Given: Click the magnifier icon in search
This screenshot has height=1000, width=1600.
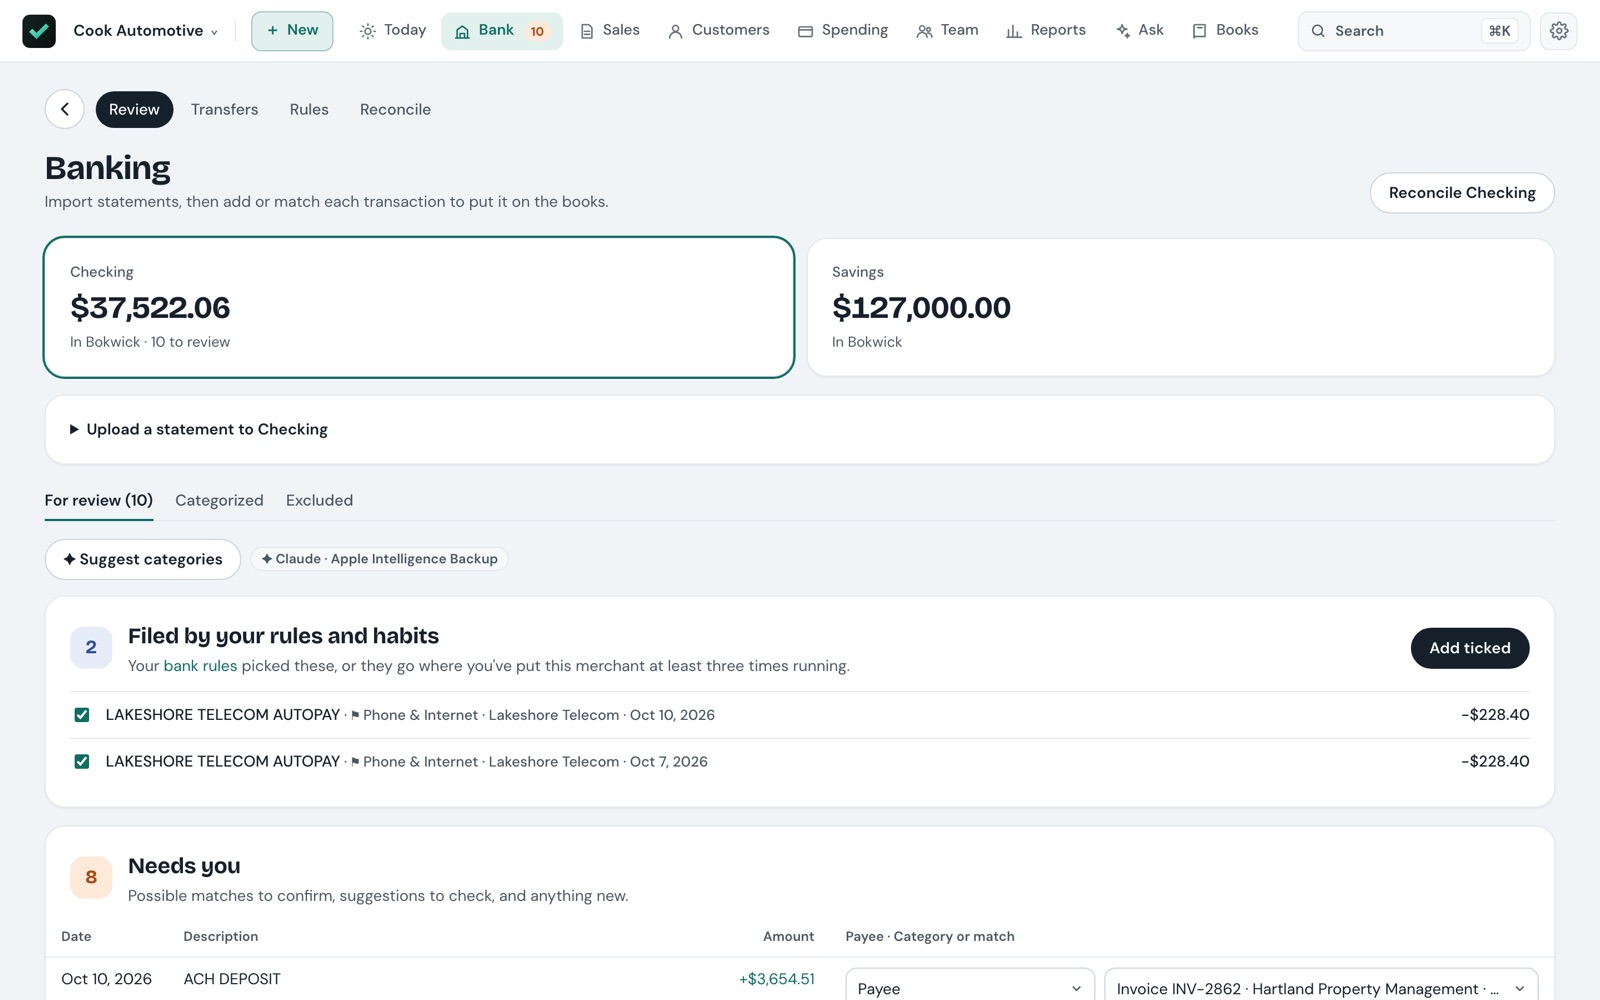Looking at the screenshot, I should pos(1318,31).
